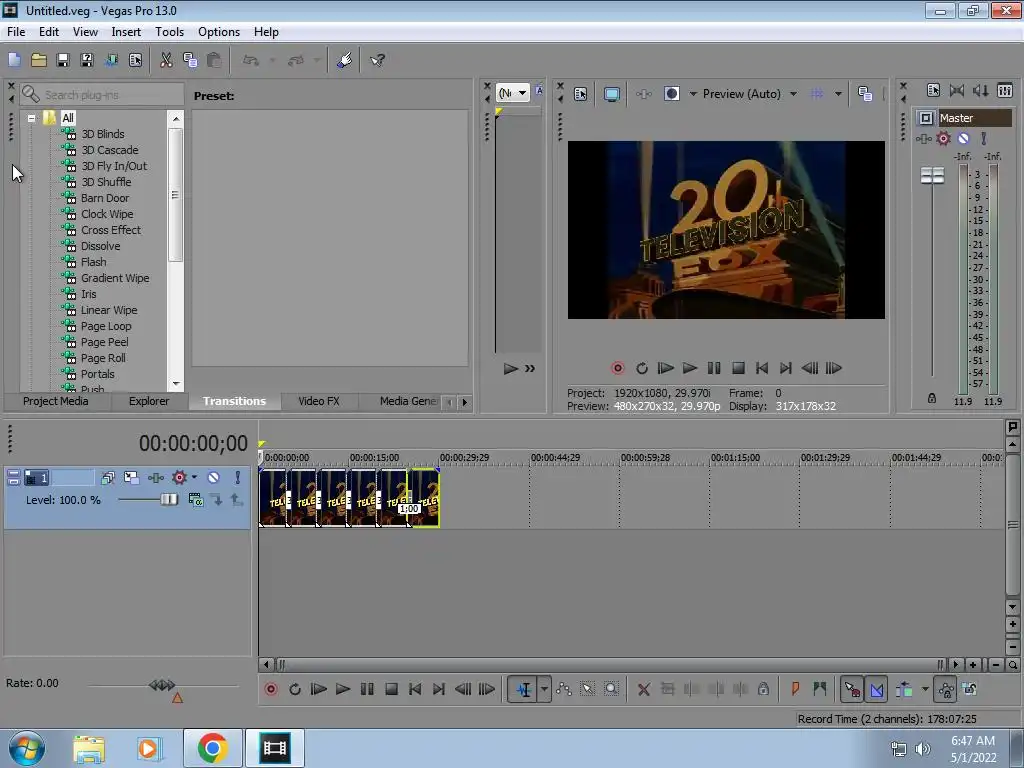
Task: Collapse the All transitions folder
Action: (x=31, y=118)
